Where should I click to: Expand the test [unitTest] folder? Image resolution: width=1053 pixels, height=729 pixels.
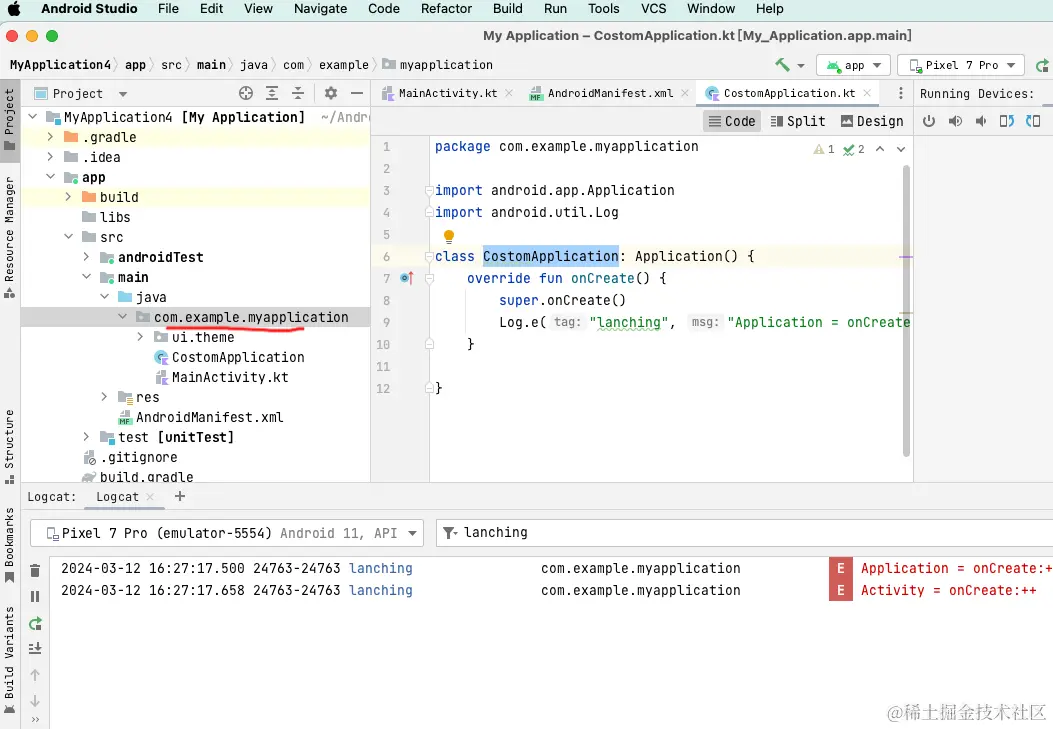tap(86, 437)
